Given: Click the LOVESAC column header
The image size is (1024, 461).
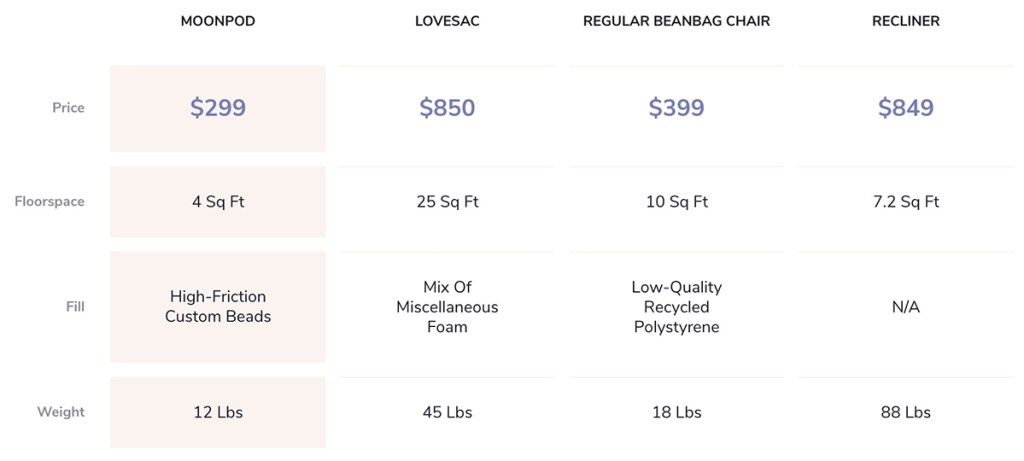Looking at the screenshot, I should coord(447,21).
